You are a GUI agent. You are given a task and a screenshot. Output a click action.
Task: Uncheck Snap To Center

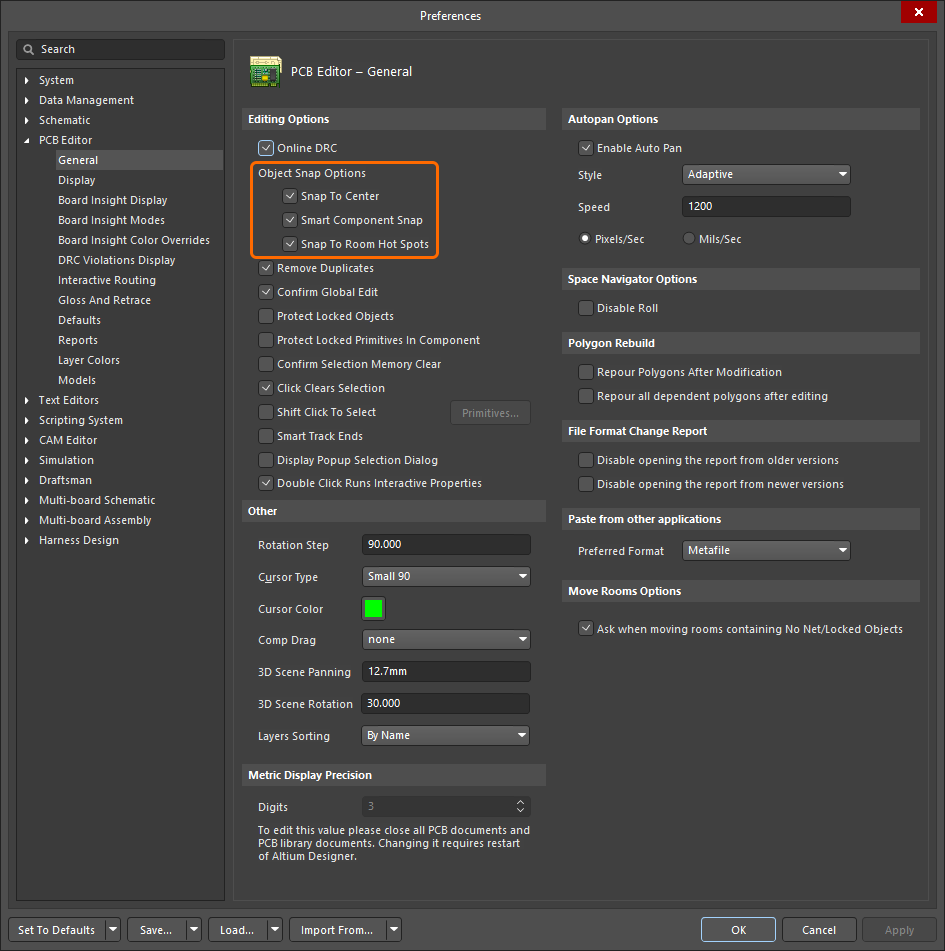coord(290,196)
